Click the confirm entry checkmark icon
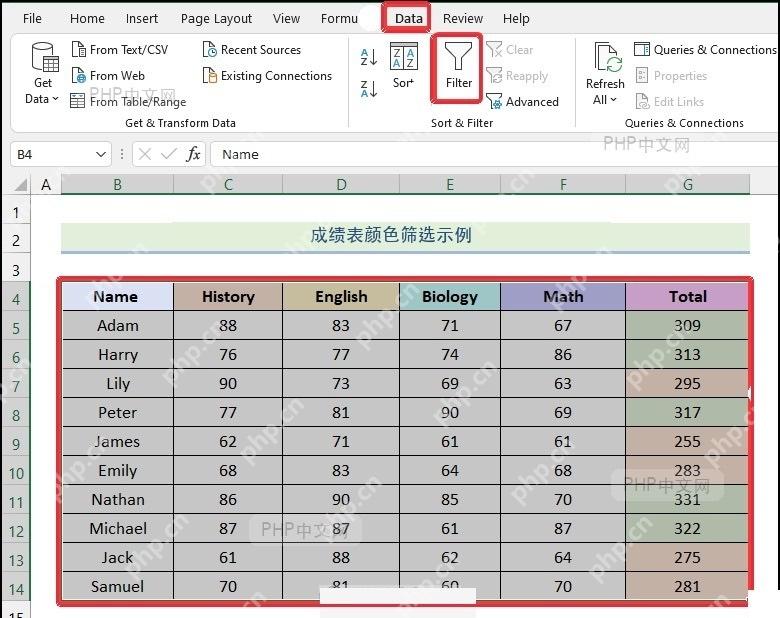Viewport: 780px width, 618px height. pyautogui.click(x=169, y=154)
